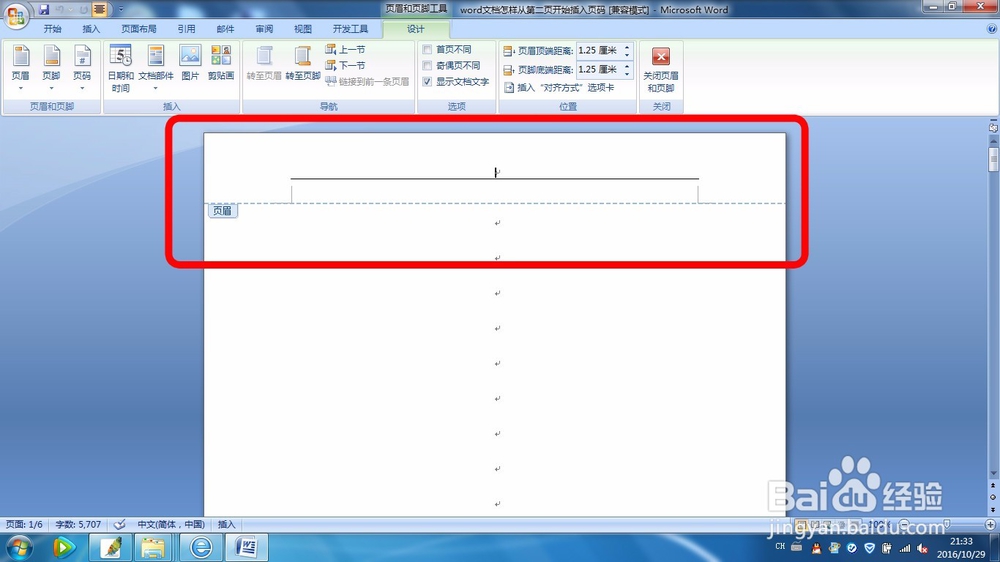Click page count 页面: 1/6 in status bar

24,524
